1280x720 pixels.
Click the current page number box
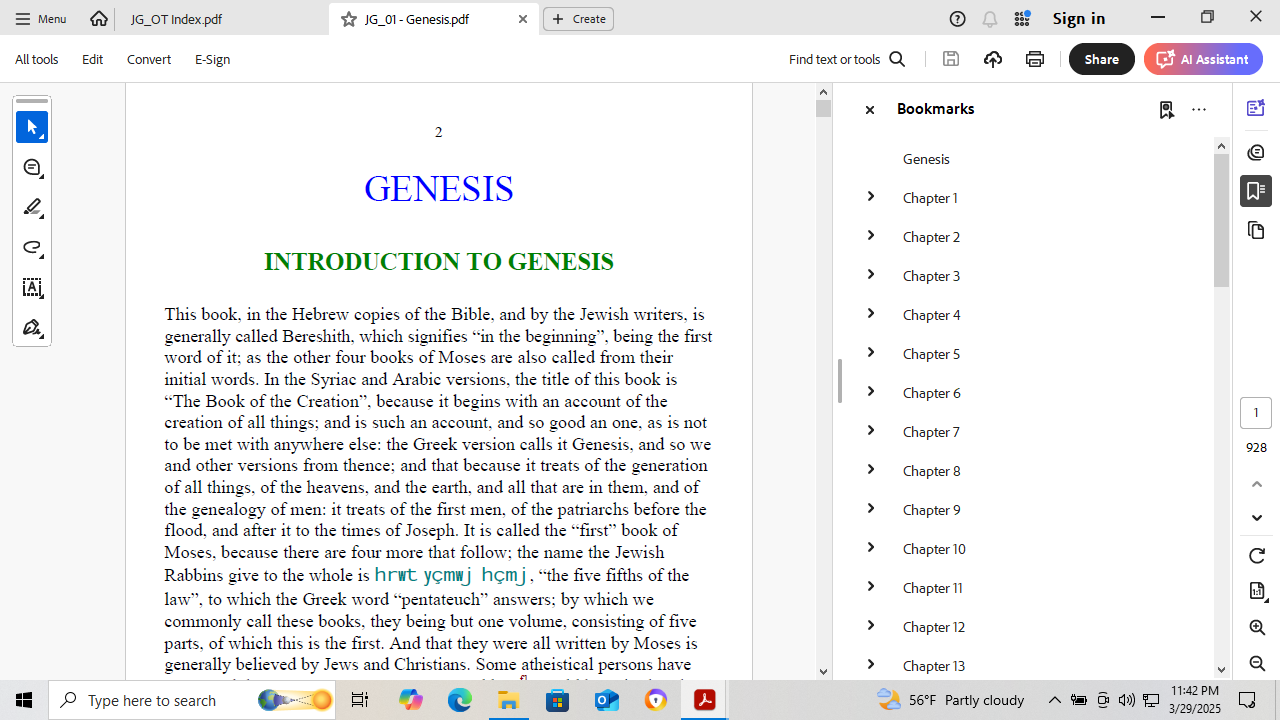(x=1256, y=413)
